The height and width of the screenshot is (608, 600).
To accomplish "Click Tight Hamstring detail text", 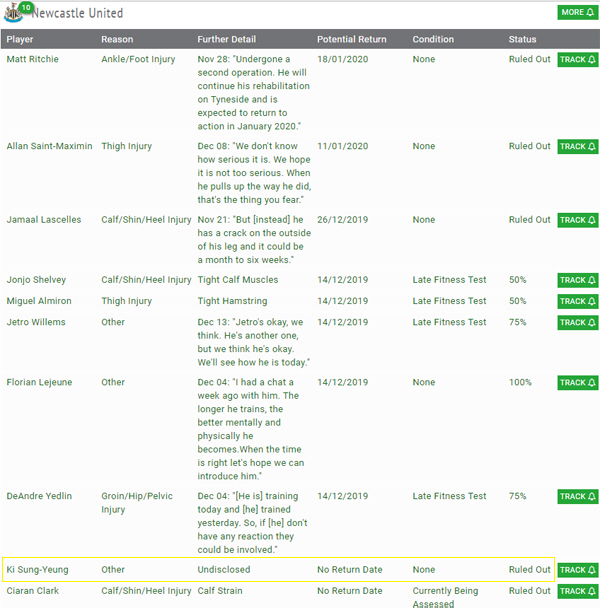I will [x=232, y=301].
